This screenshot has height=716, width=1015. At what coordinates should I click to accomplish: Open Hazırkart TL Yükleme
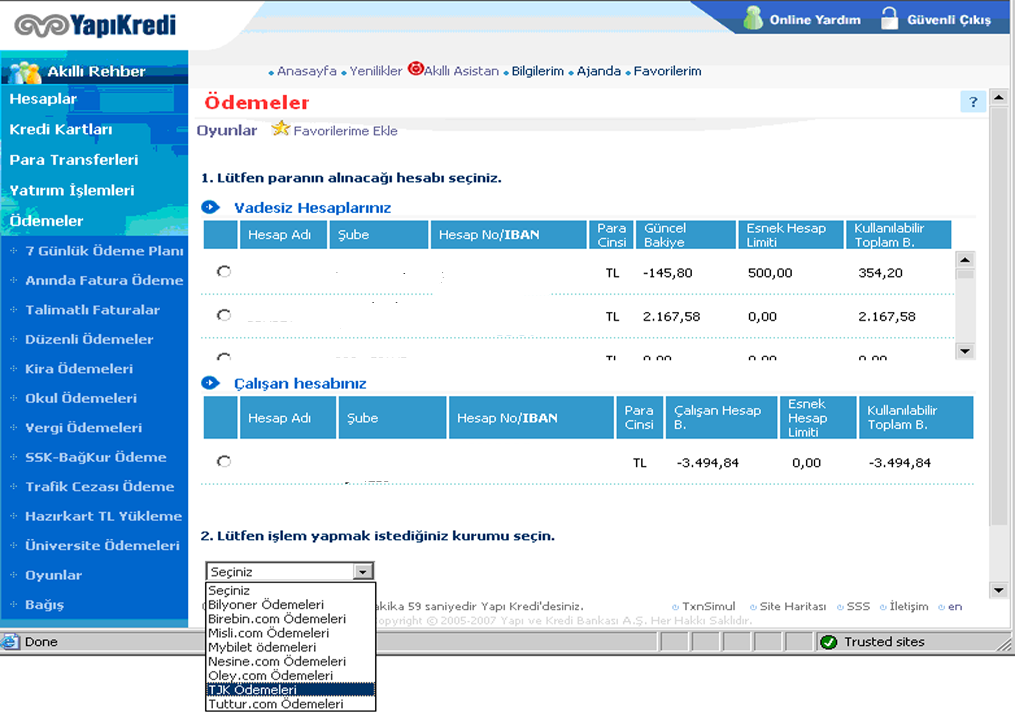[104, 516]
